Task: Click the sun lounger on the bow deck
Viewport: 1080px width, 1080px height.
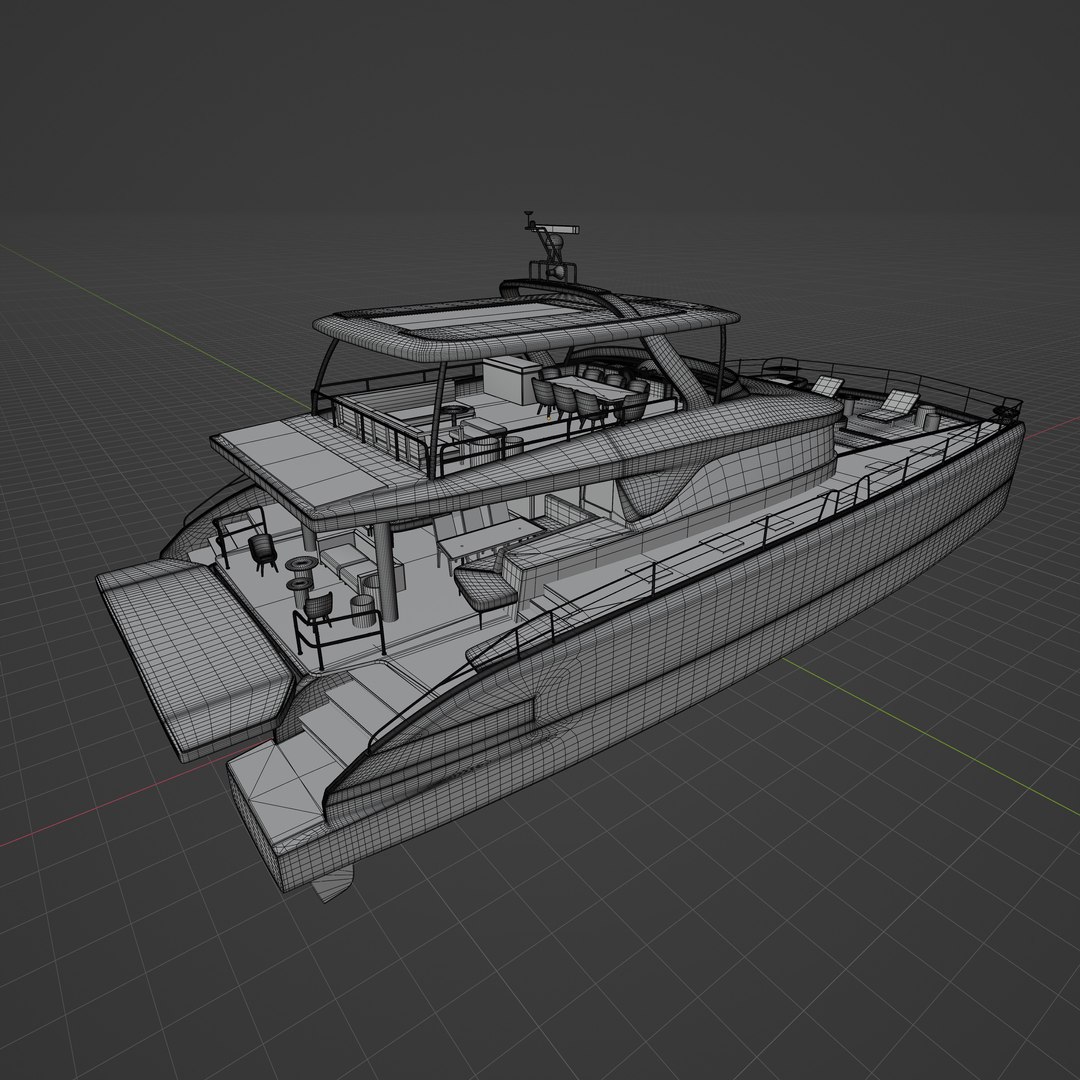Action: (x=887, y=407)
